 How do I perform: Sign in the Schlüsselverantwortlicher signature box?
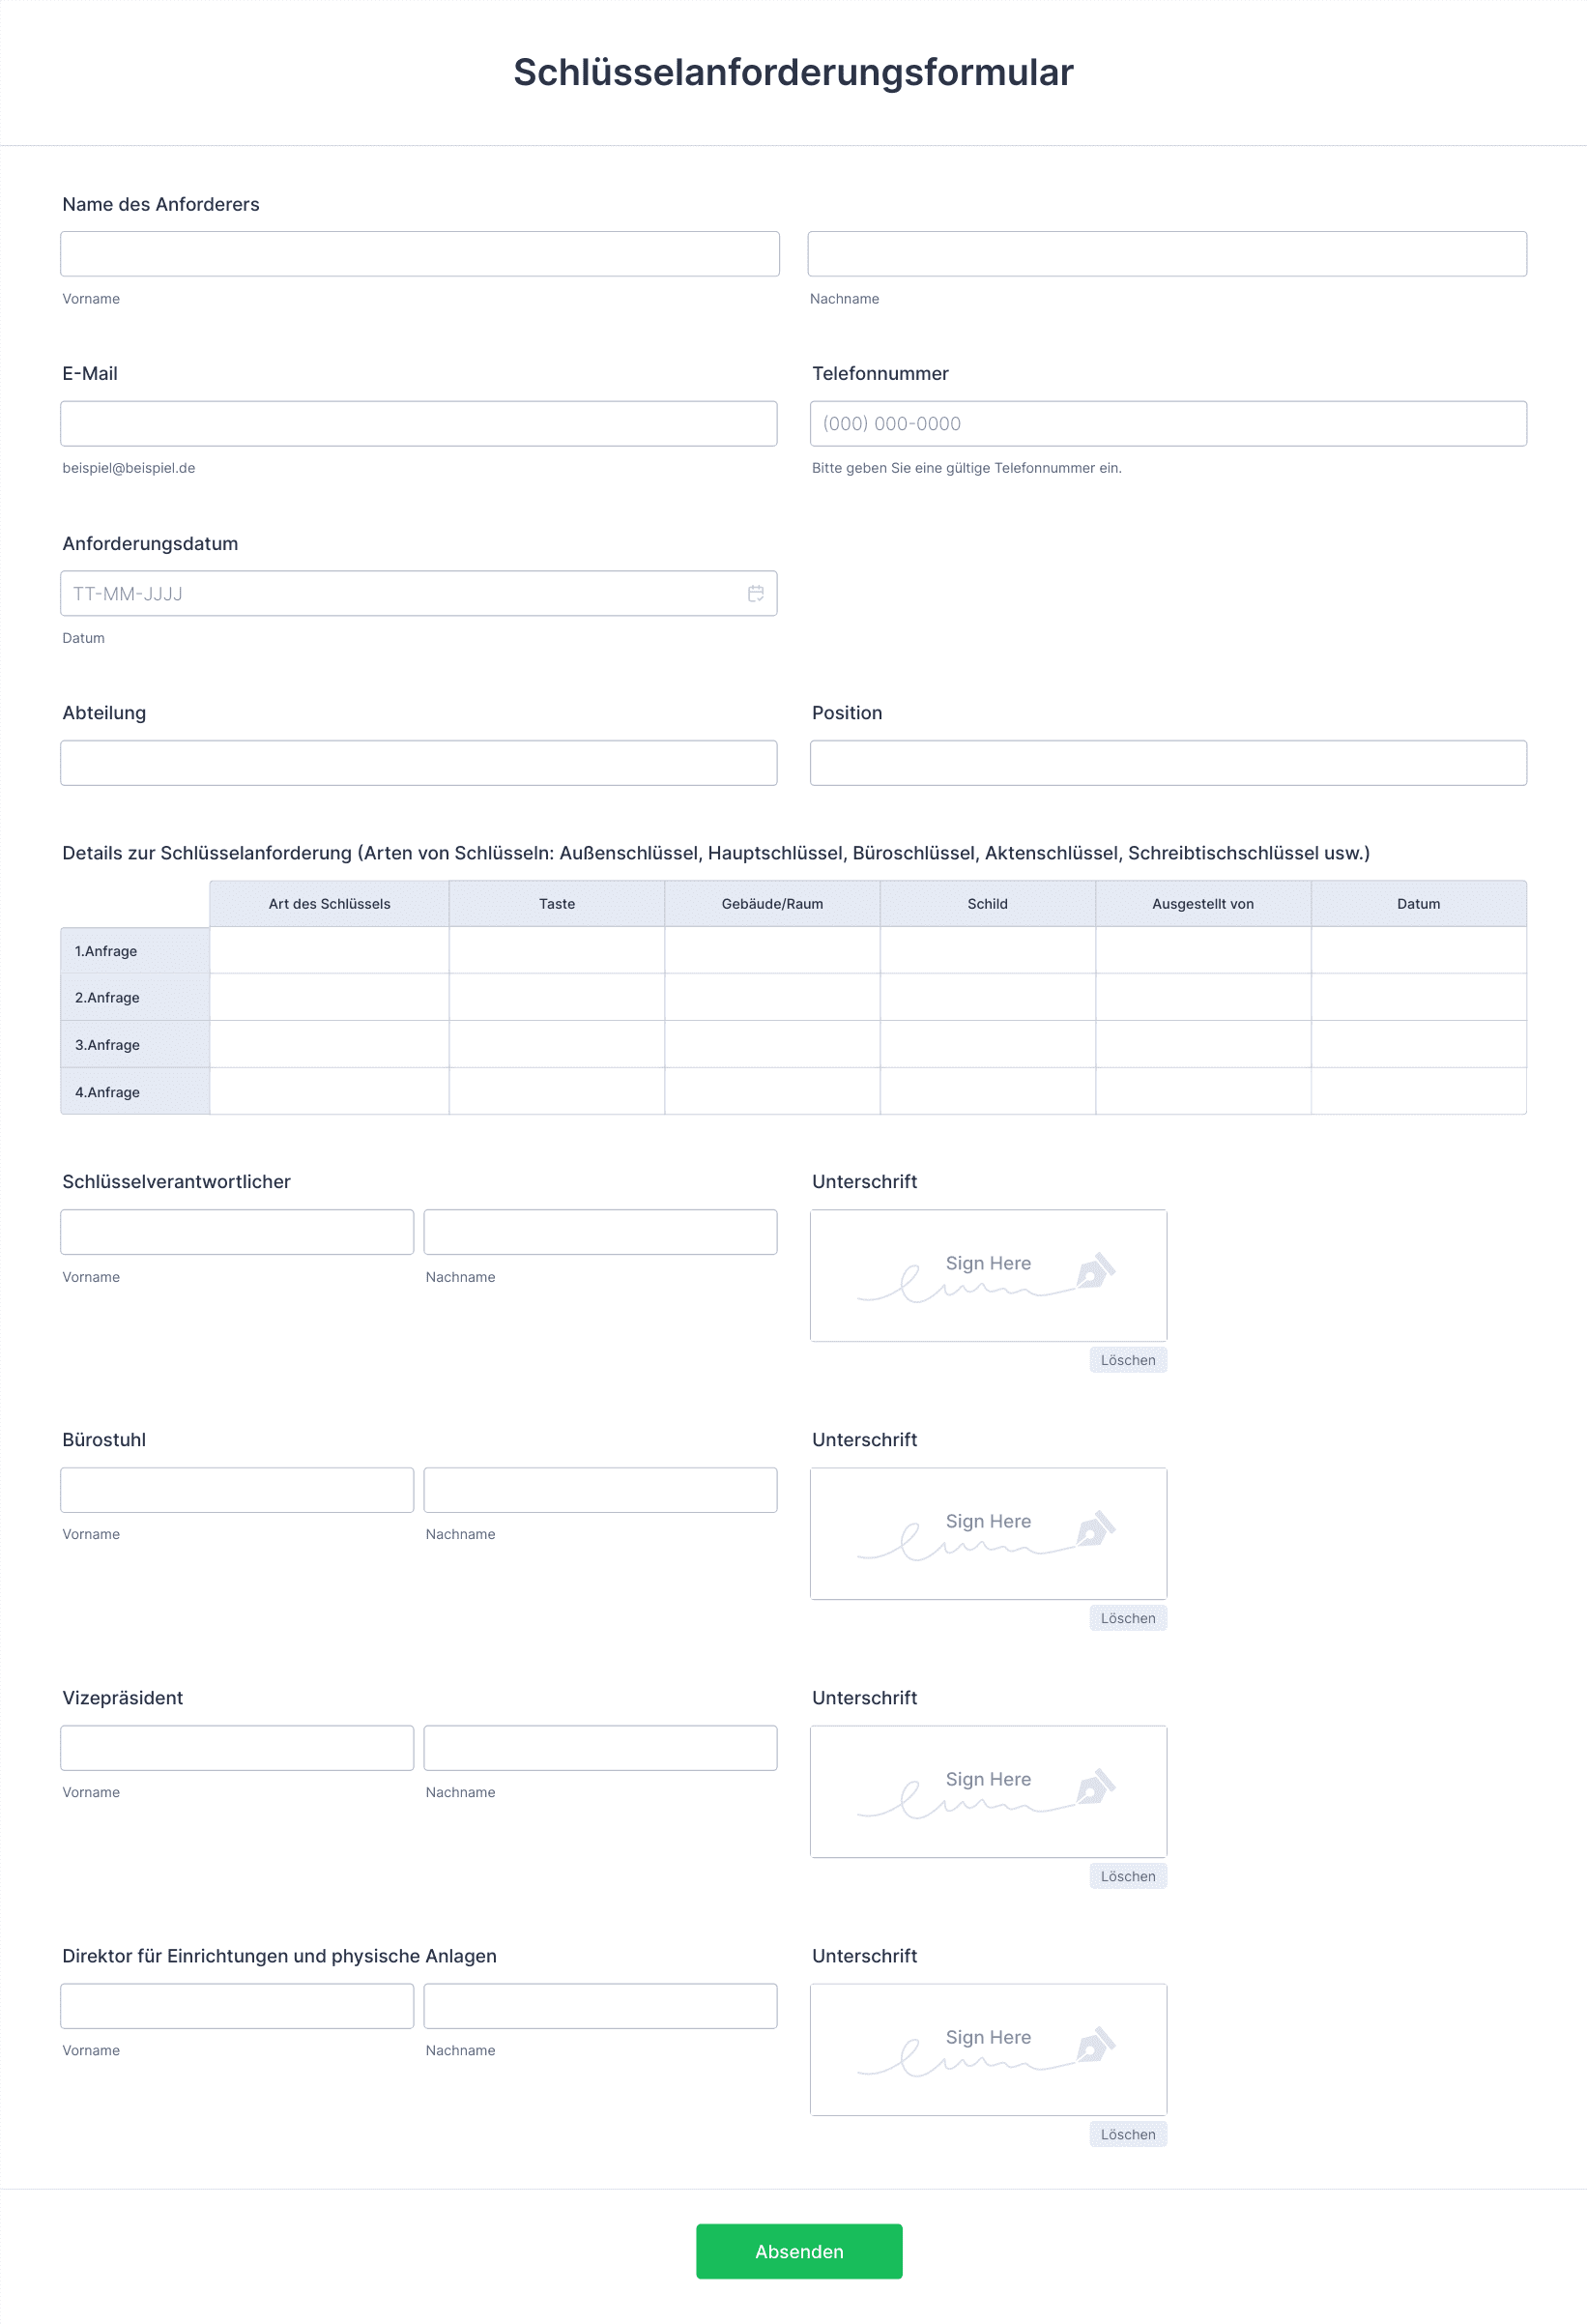coord(987,1275)
